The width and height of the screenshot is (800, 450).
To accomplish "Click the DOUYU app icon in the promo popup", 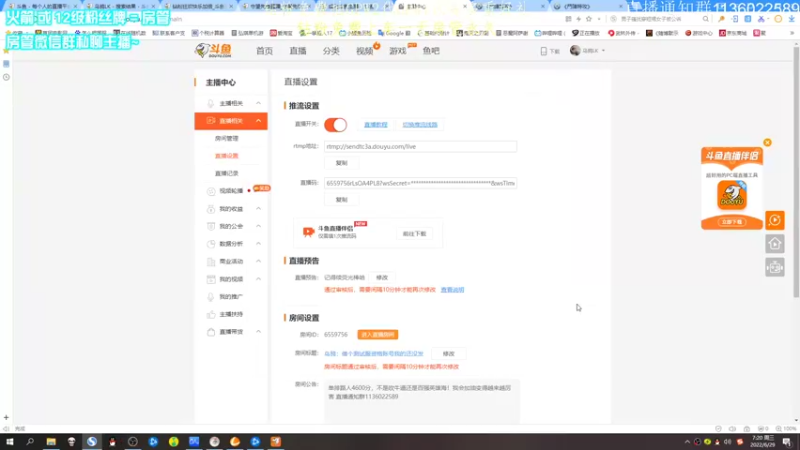I will tap(732, 195).
